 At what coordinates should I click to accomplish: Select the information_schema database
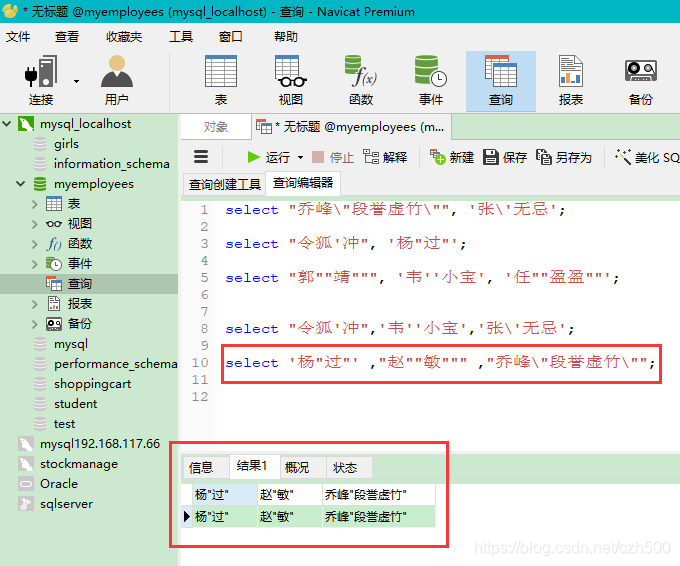pos(111,164)
